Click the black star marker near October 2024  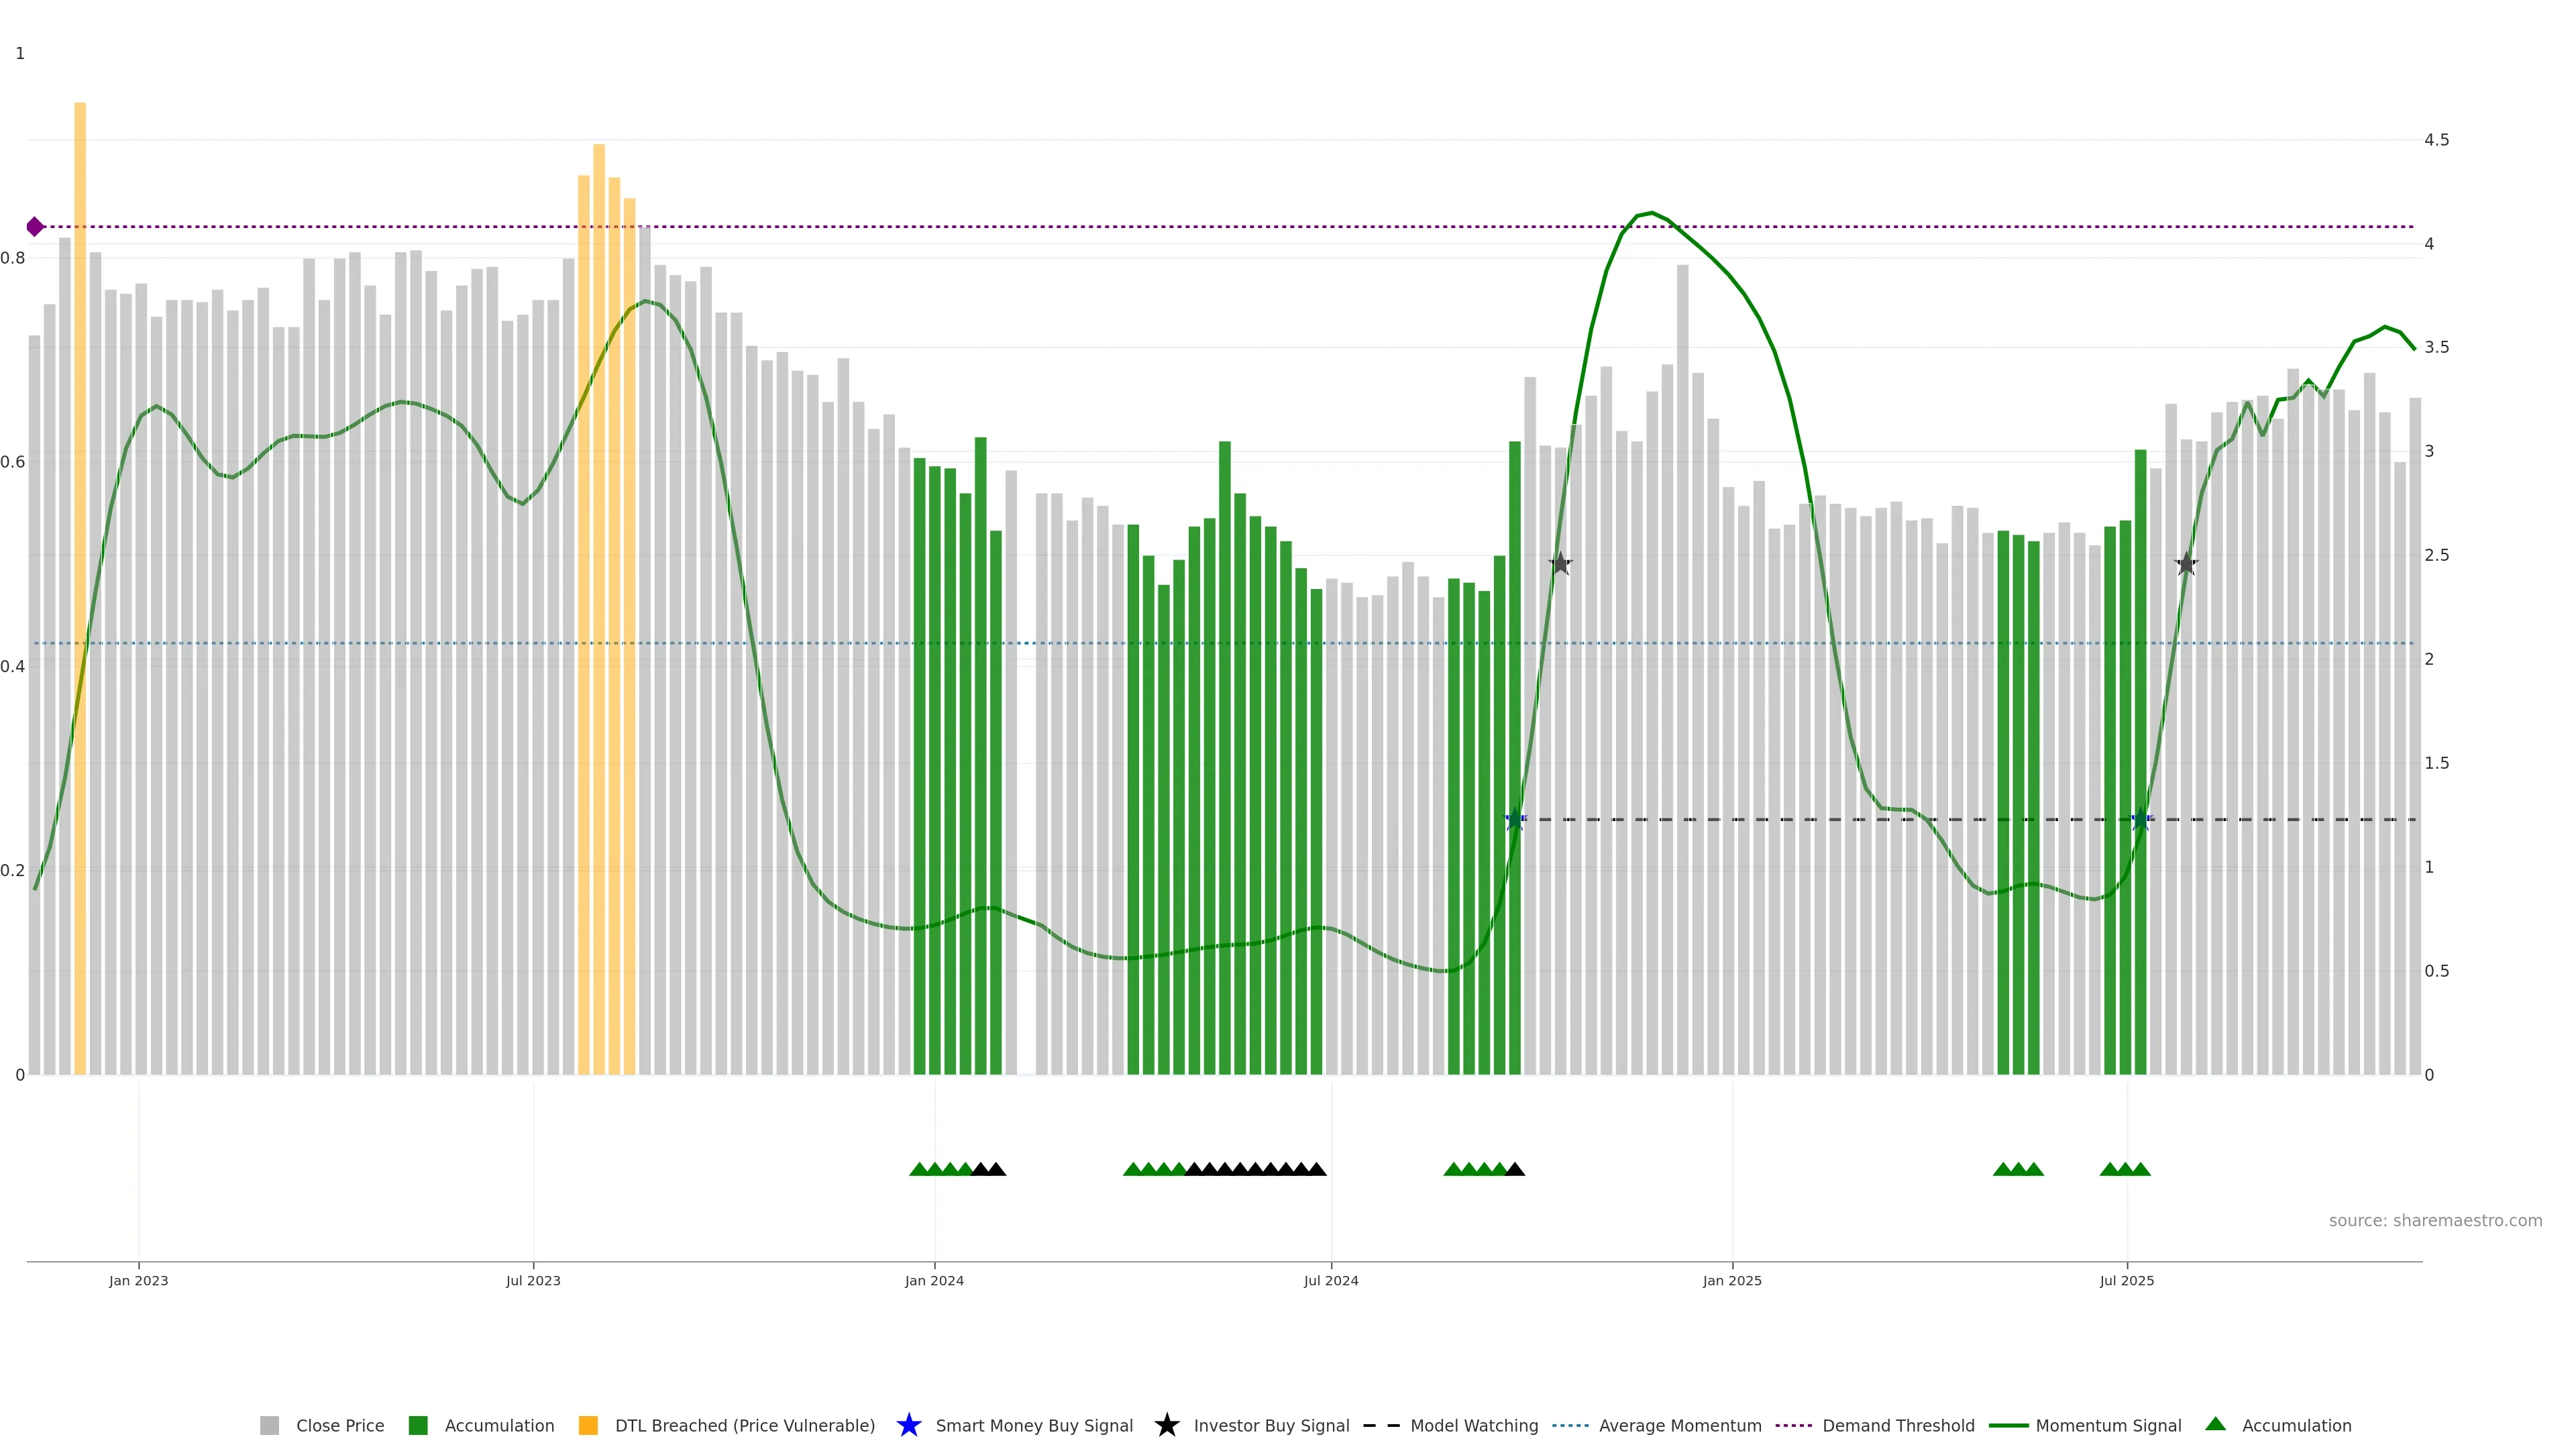(1560, 564)
